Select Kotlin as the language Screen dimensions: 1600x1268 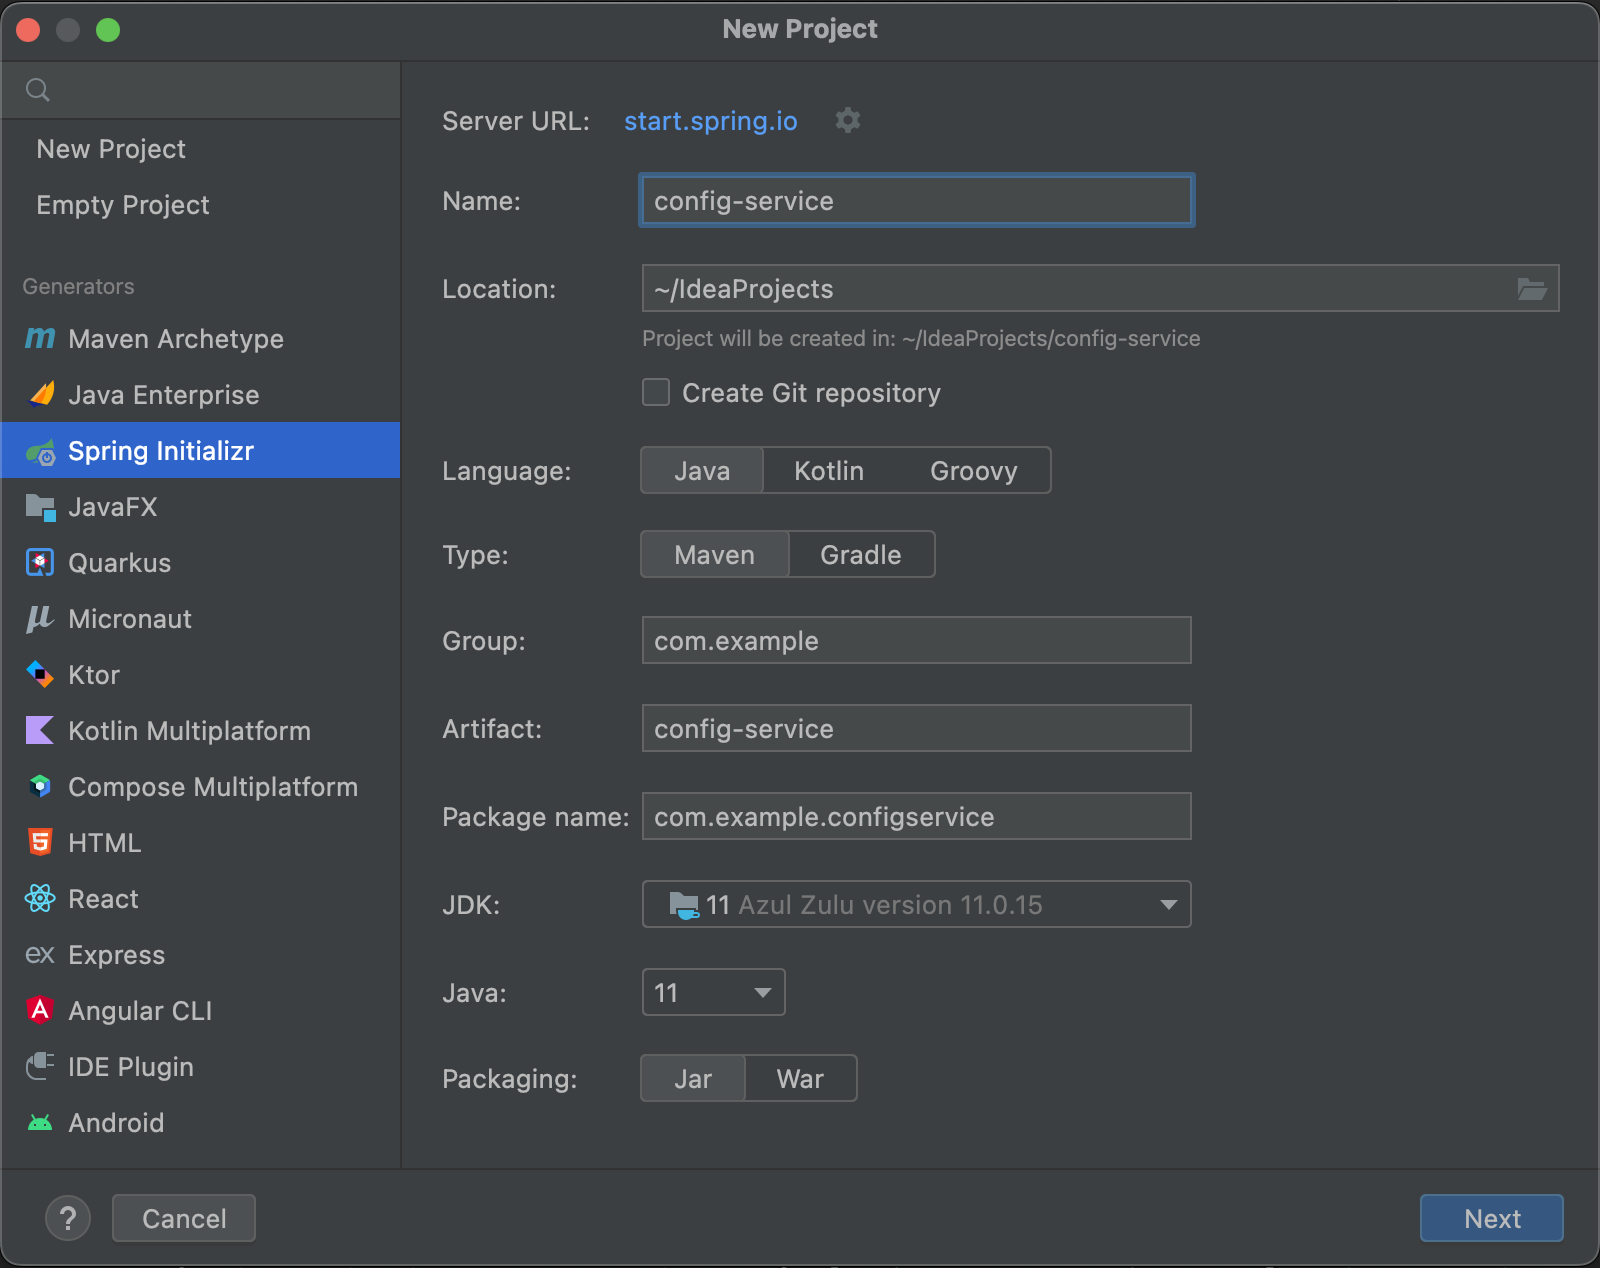coord(829,471)
